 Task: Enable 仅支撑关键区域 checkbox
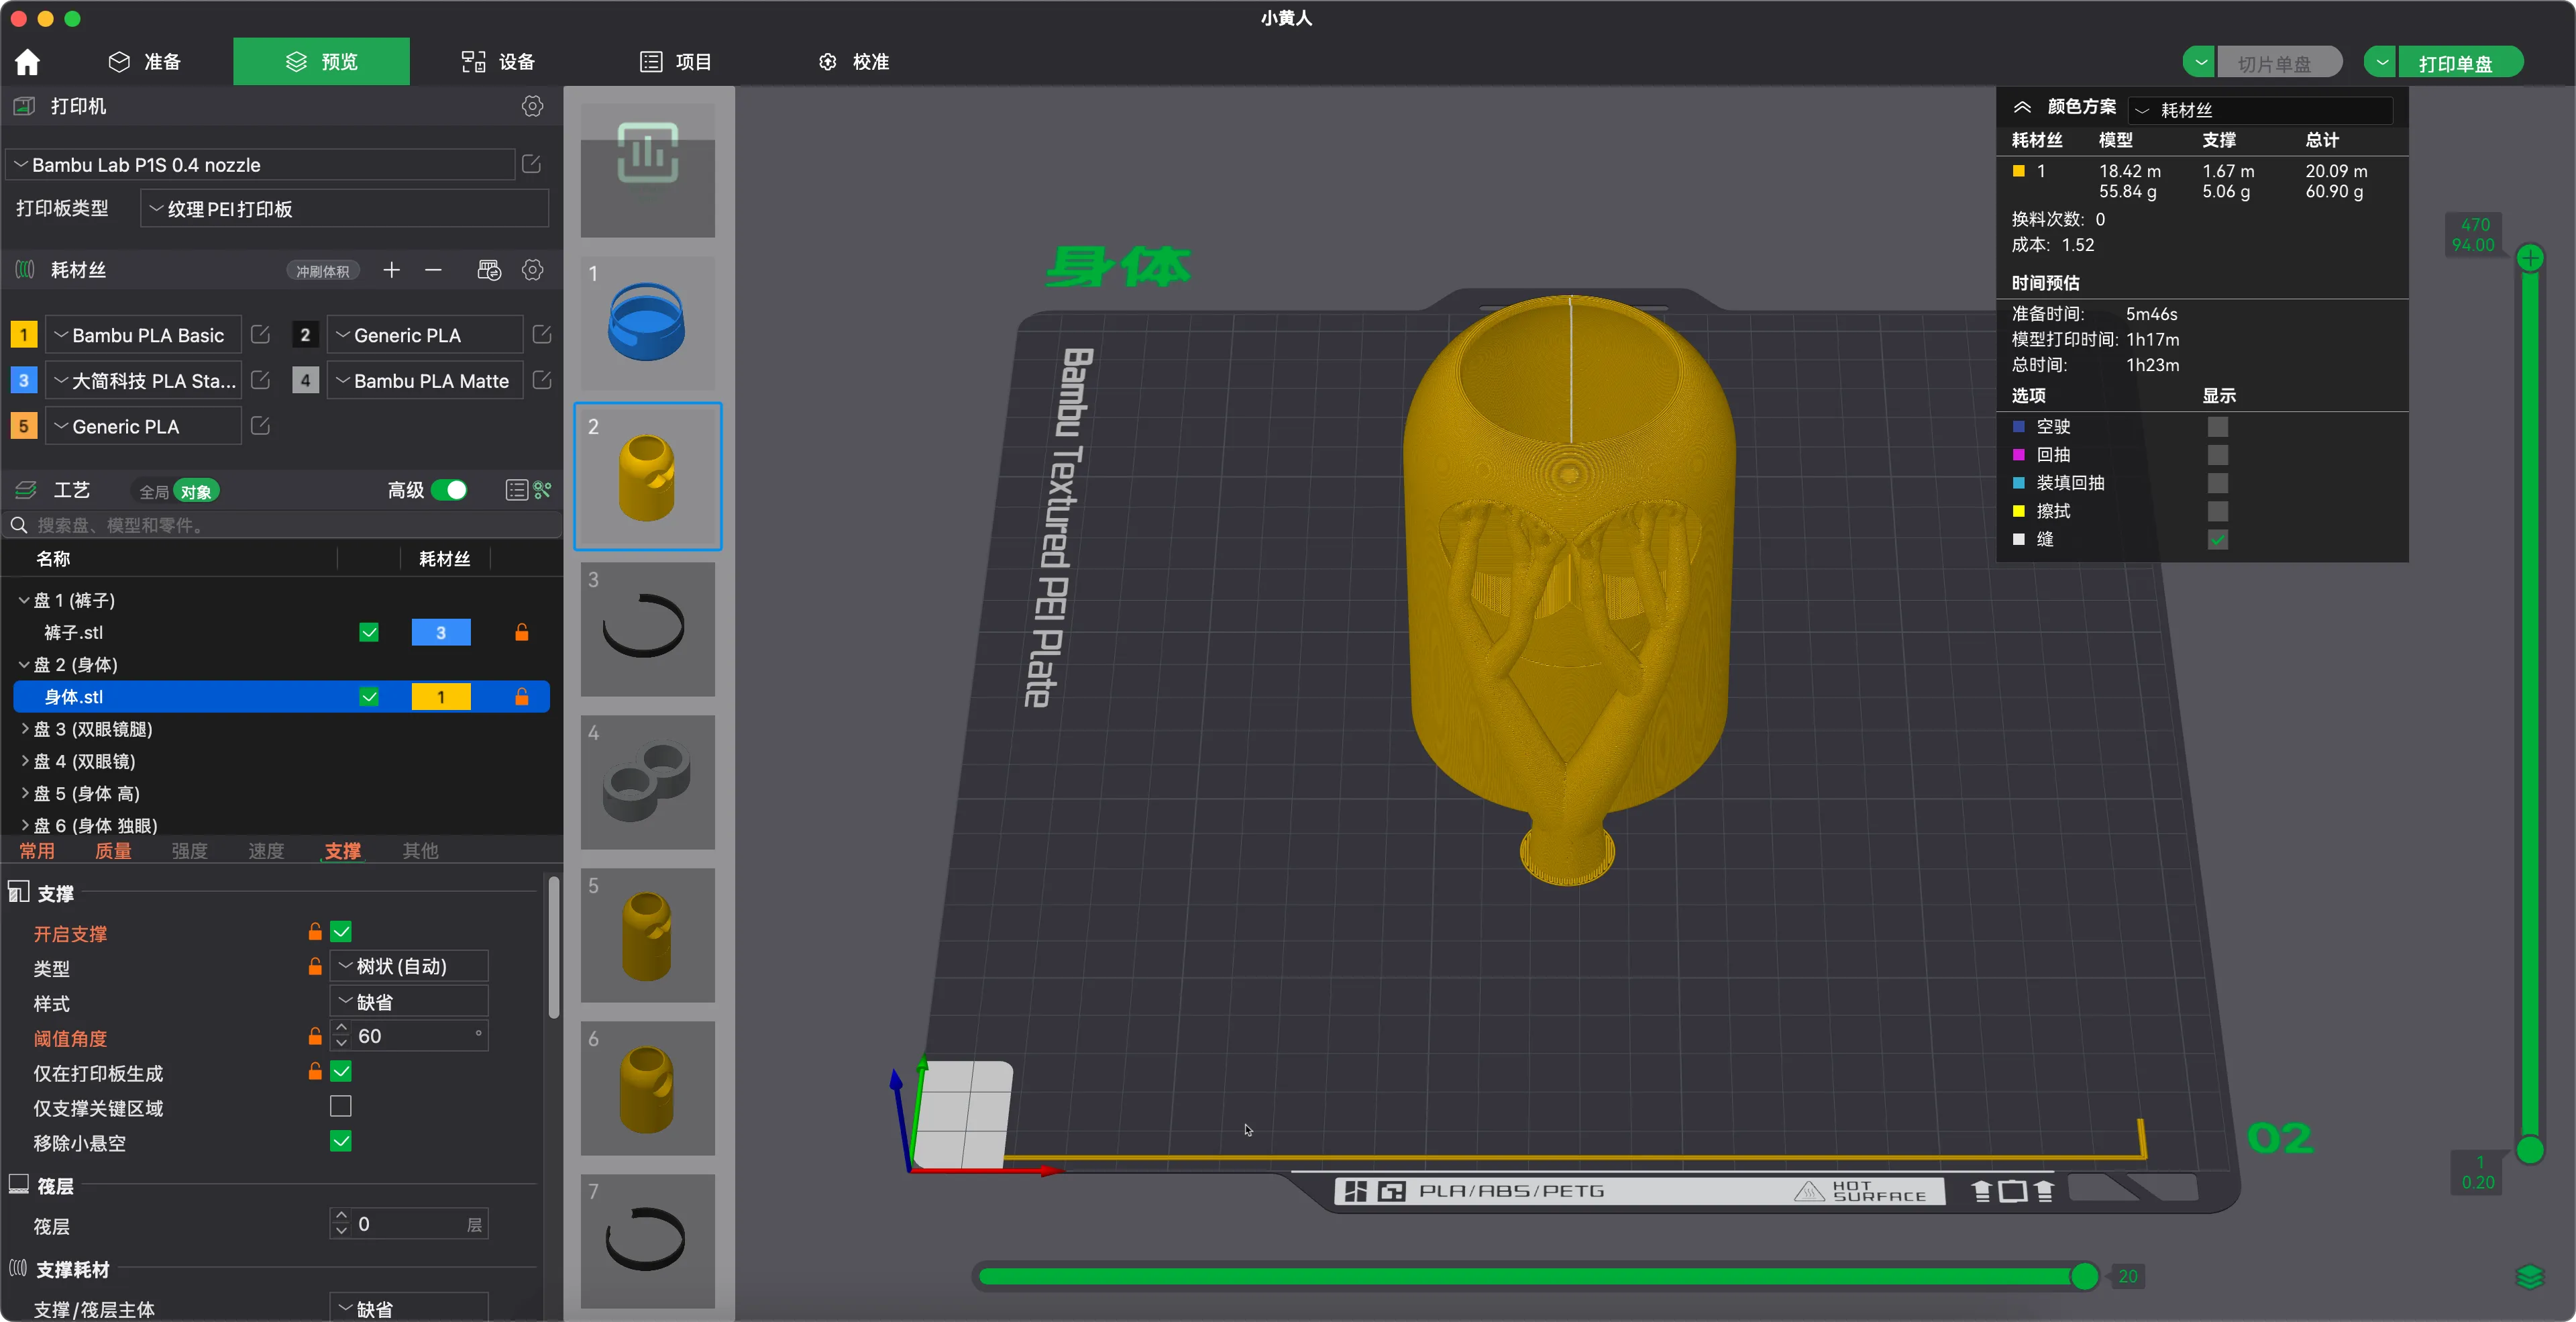(341, 1106)
